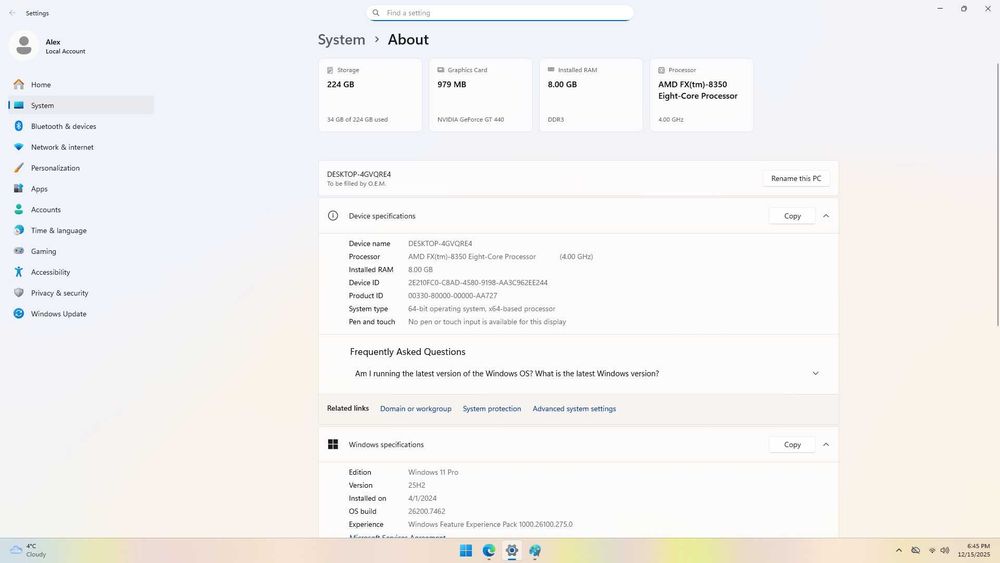The height and width of the screenshot is (563, 1000).
Task: Click the Installed RAM icon
Action: [x=551, y=70]
